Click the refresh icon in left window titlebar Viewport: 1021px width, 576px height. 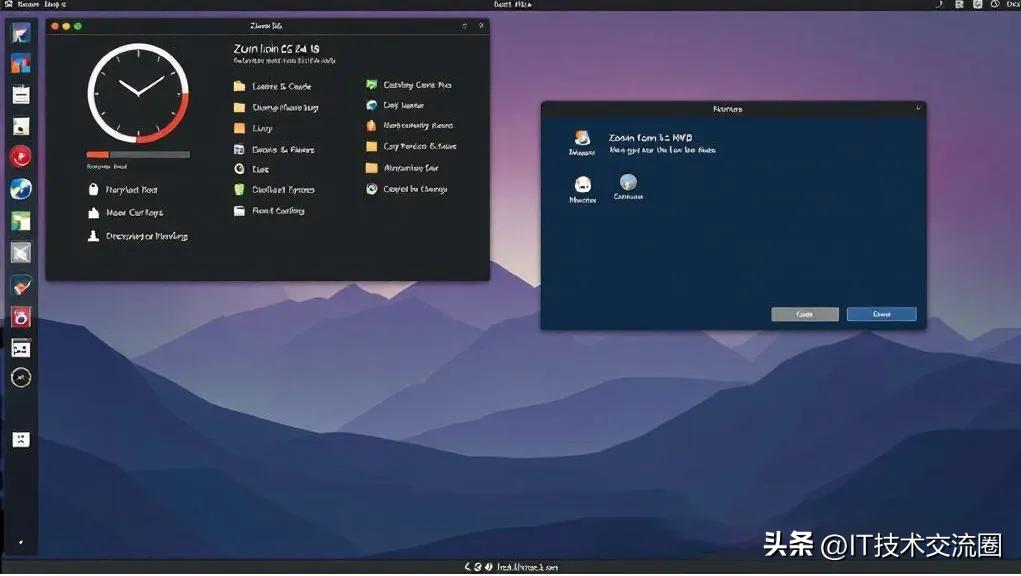coord(464,26)
